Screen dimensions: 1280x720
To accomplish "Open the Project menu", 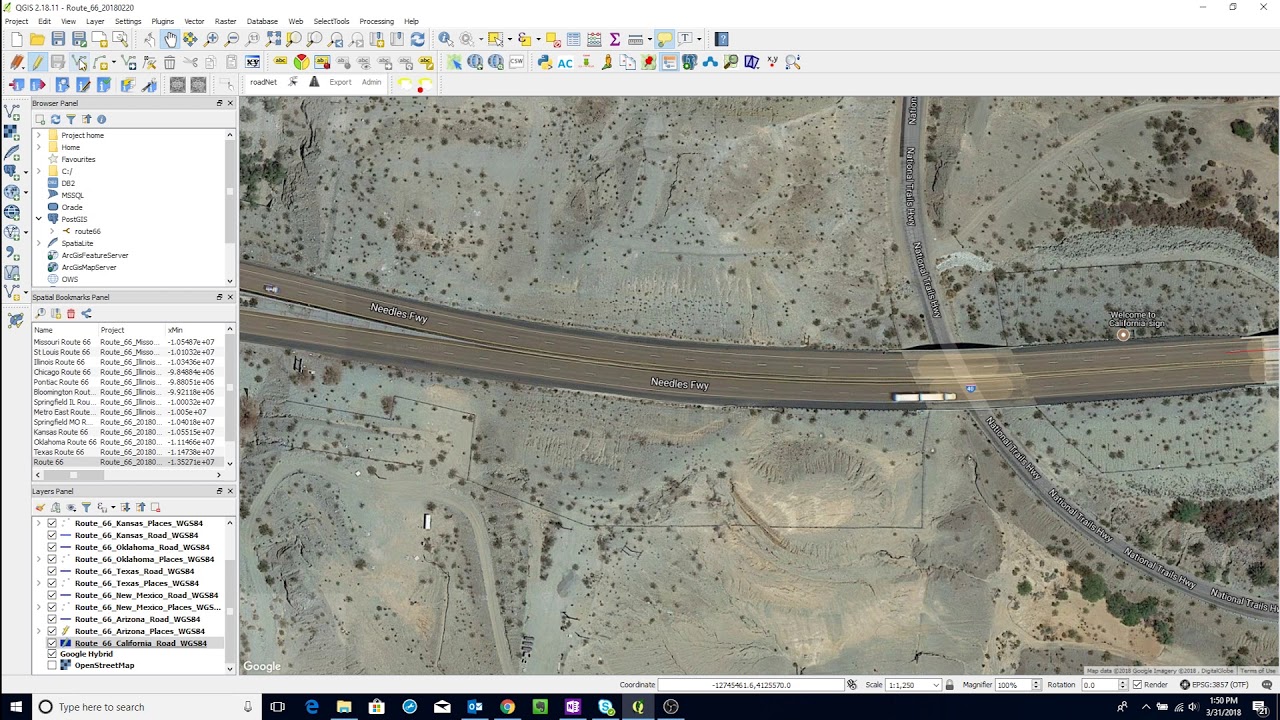I will tap(16, 21).
